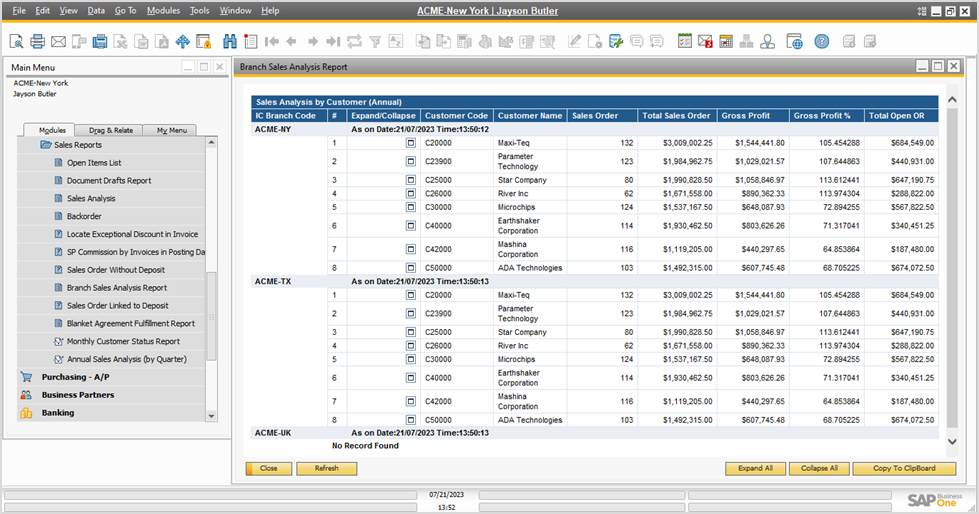Toggle expand box for ADA Technologies under ACME-TX

click(x=410, y=420)
